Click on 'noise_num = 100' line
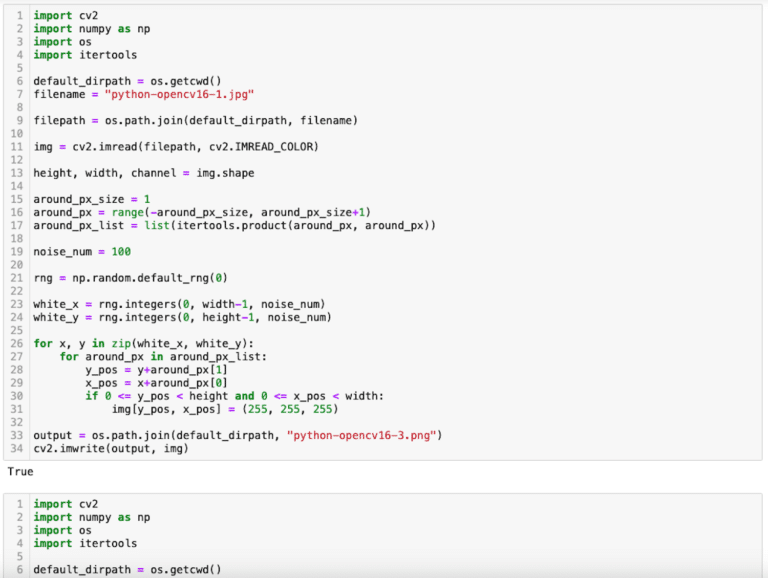The width and height of the screenshot is (768, 578). click(82, 251)
